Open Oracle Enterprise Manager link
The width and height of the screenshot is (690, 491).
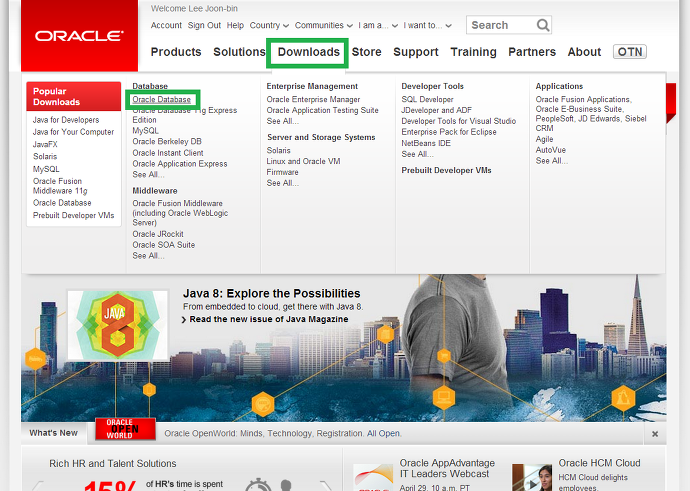313,99
